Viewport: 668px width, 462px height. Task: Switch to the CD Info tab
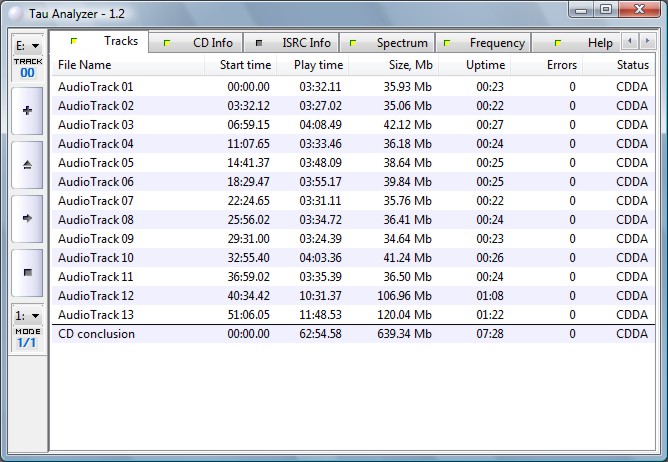click(203, 43)
